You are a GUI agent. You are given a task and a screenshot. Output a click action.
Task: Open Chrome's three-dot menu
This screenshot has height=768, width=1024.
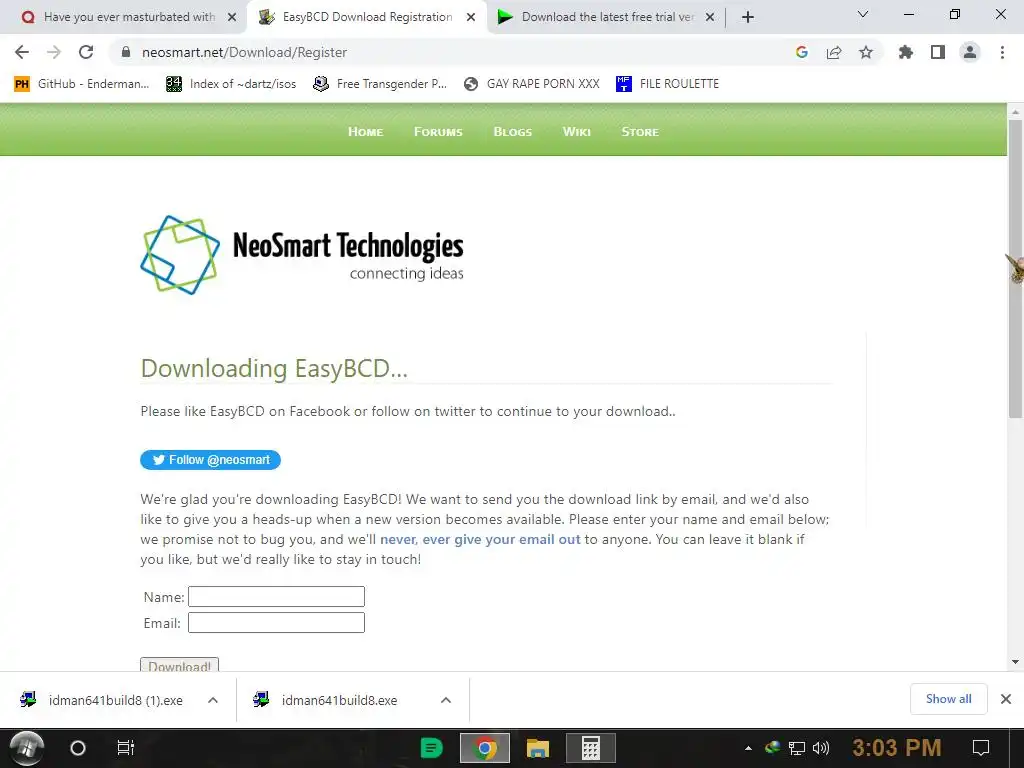(1002, 52)
